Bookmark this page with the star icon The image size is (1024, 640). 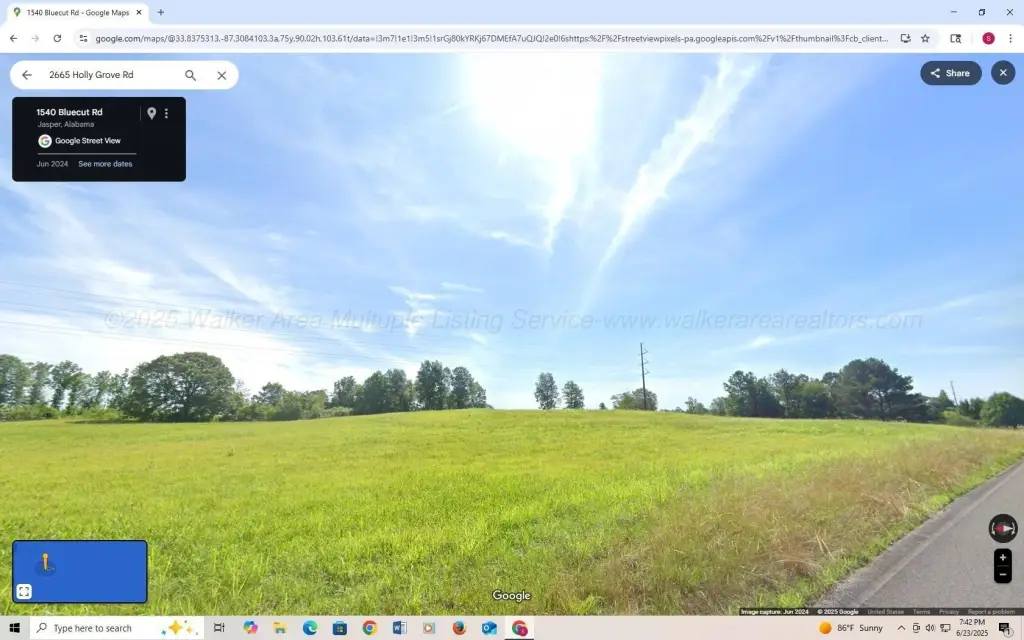[925, 38]
